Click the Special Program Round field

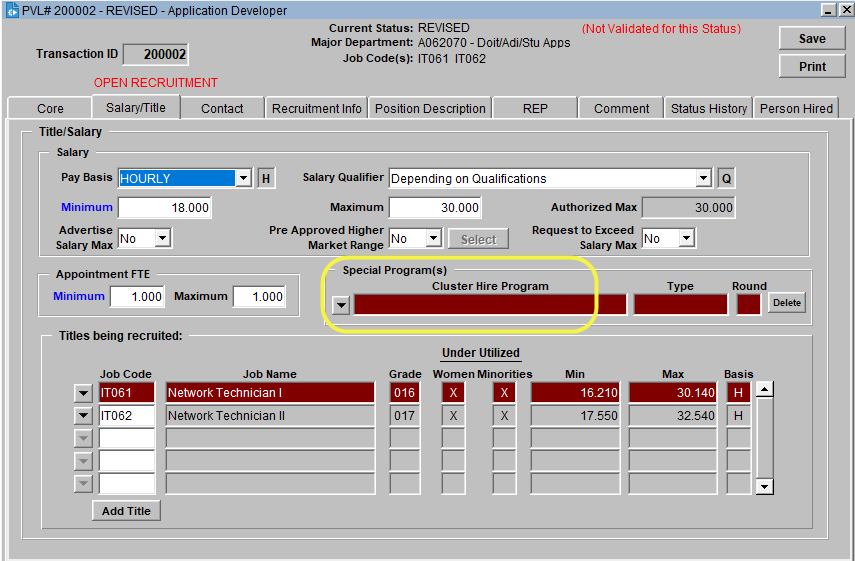(x=748, y=305)
